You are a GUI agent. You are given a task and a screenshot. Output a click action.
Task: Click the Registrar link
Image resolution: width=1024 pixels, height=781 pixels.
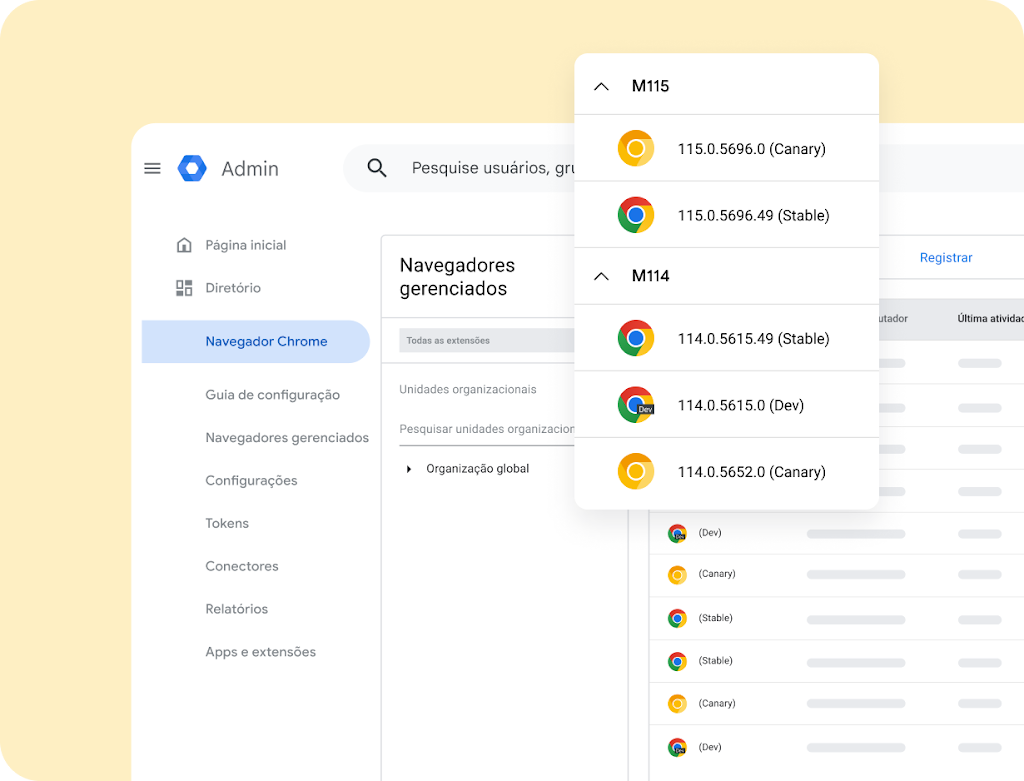pos(945,258)
